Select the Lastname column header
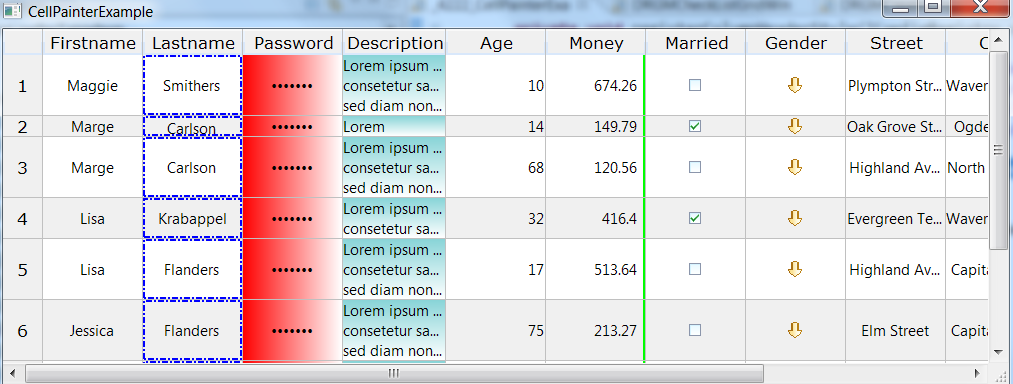 [x=193, y=43]
